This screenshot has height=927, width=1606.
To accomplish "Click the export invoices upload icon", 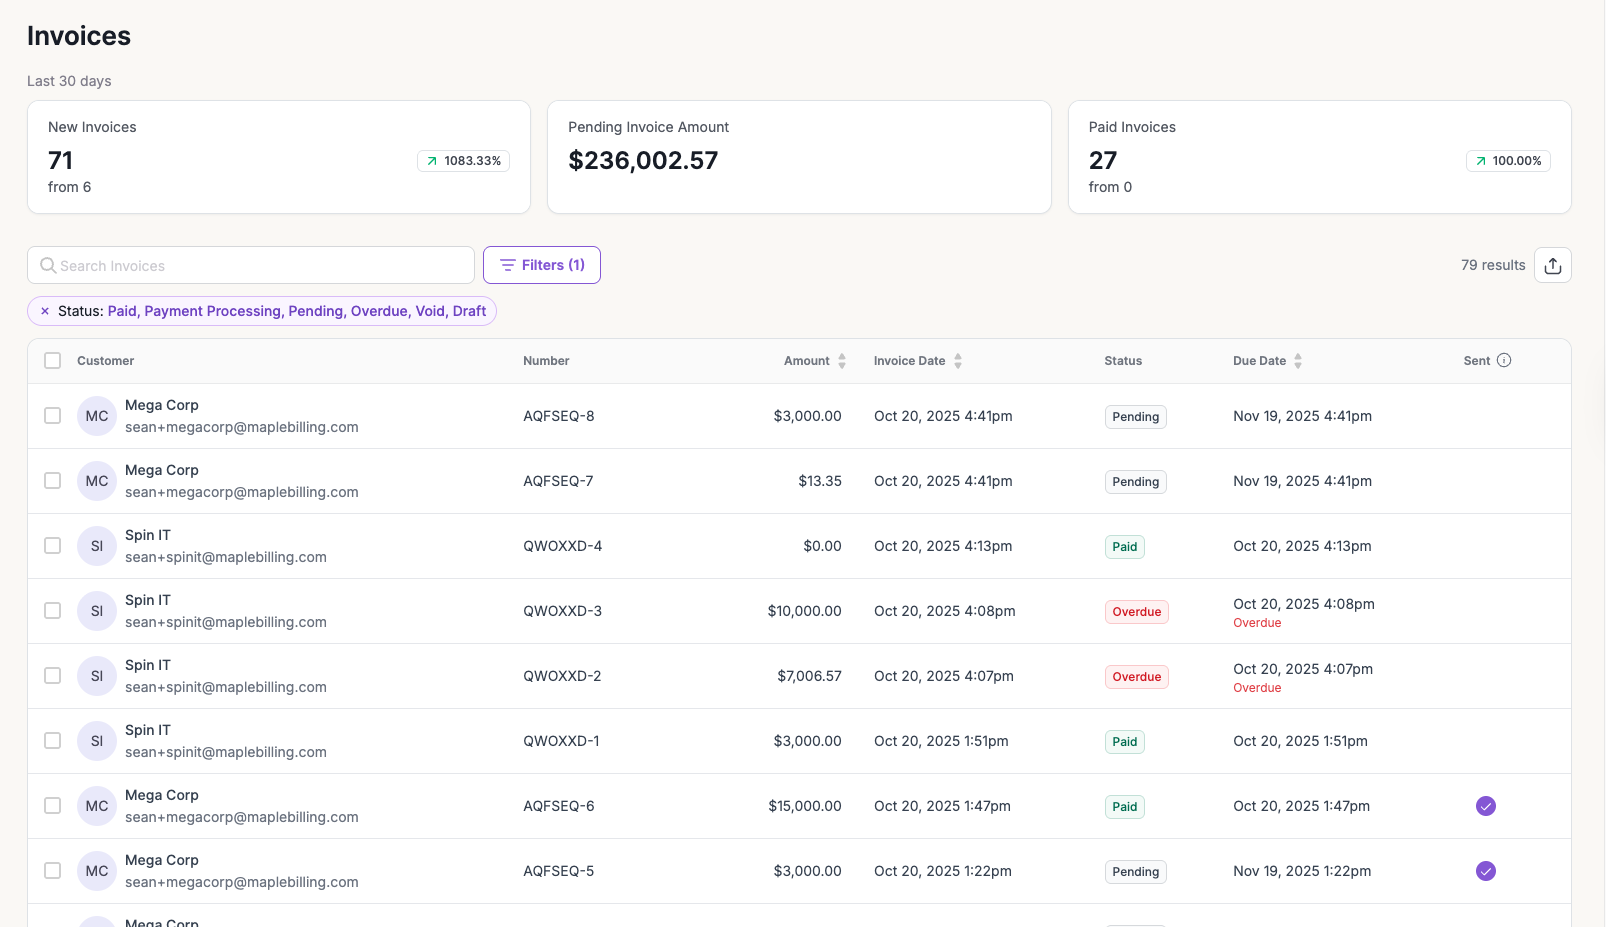I will pos(1552,265).
